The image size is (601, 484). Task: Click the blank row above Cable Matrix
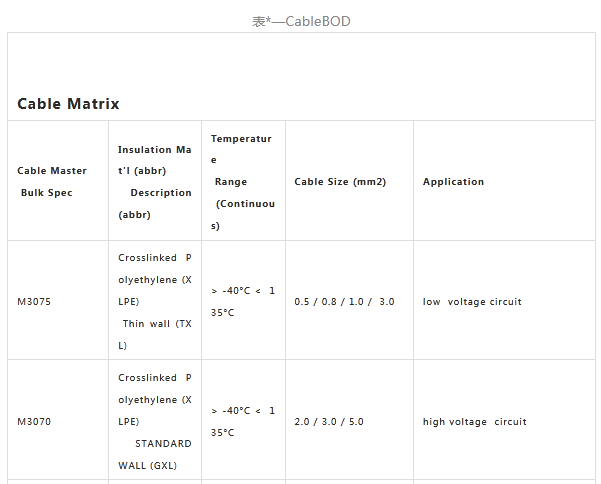[x=301, y=62]
